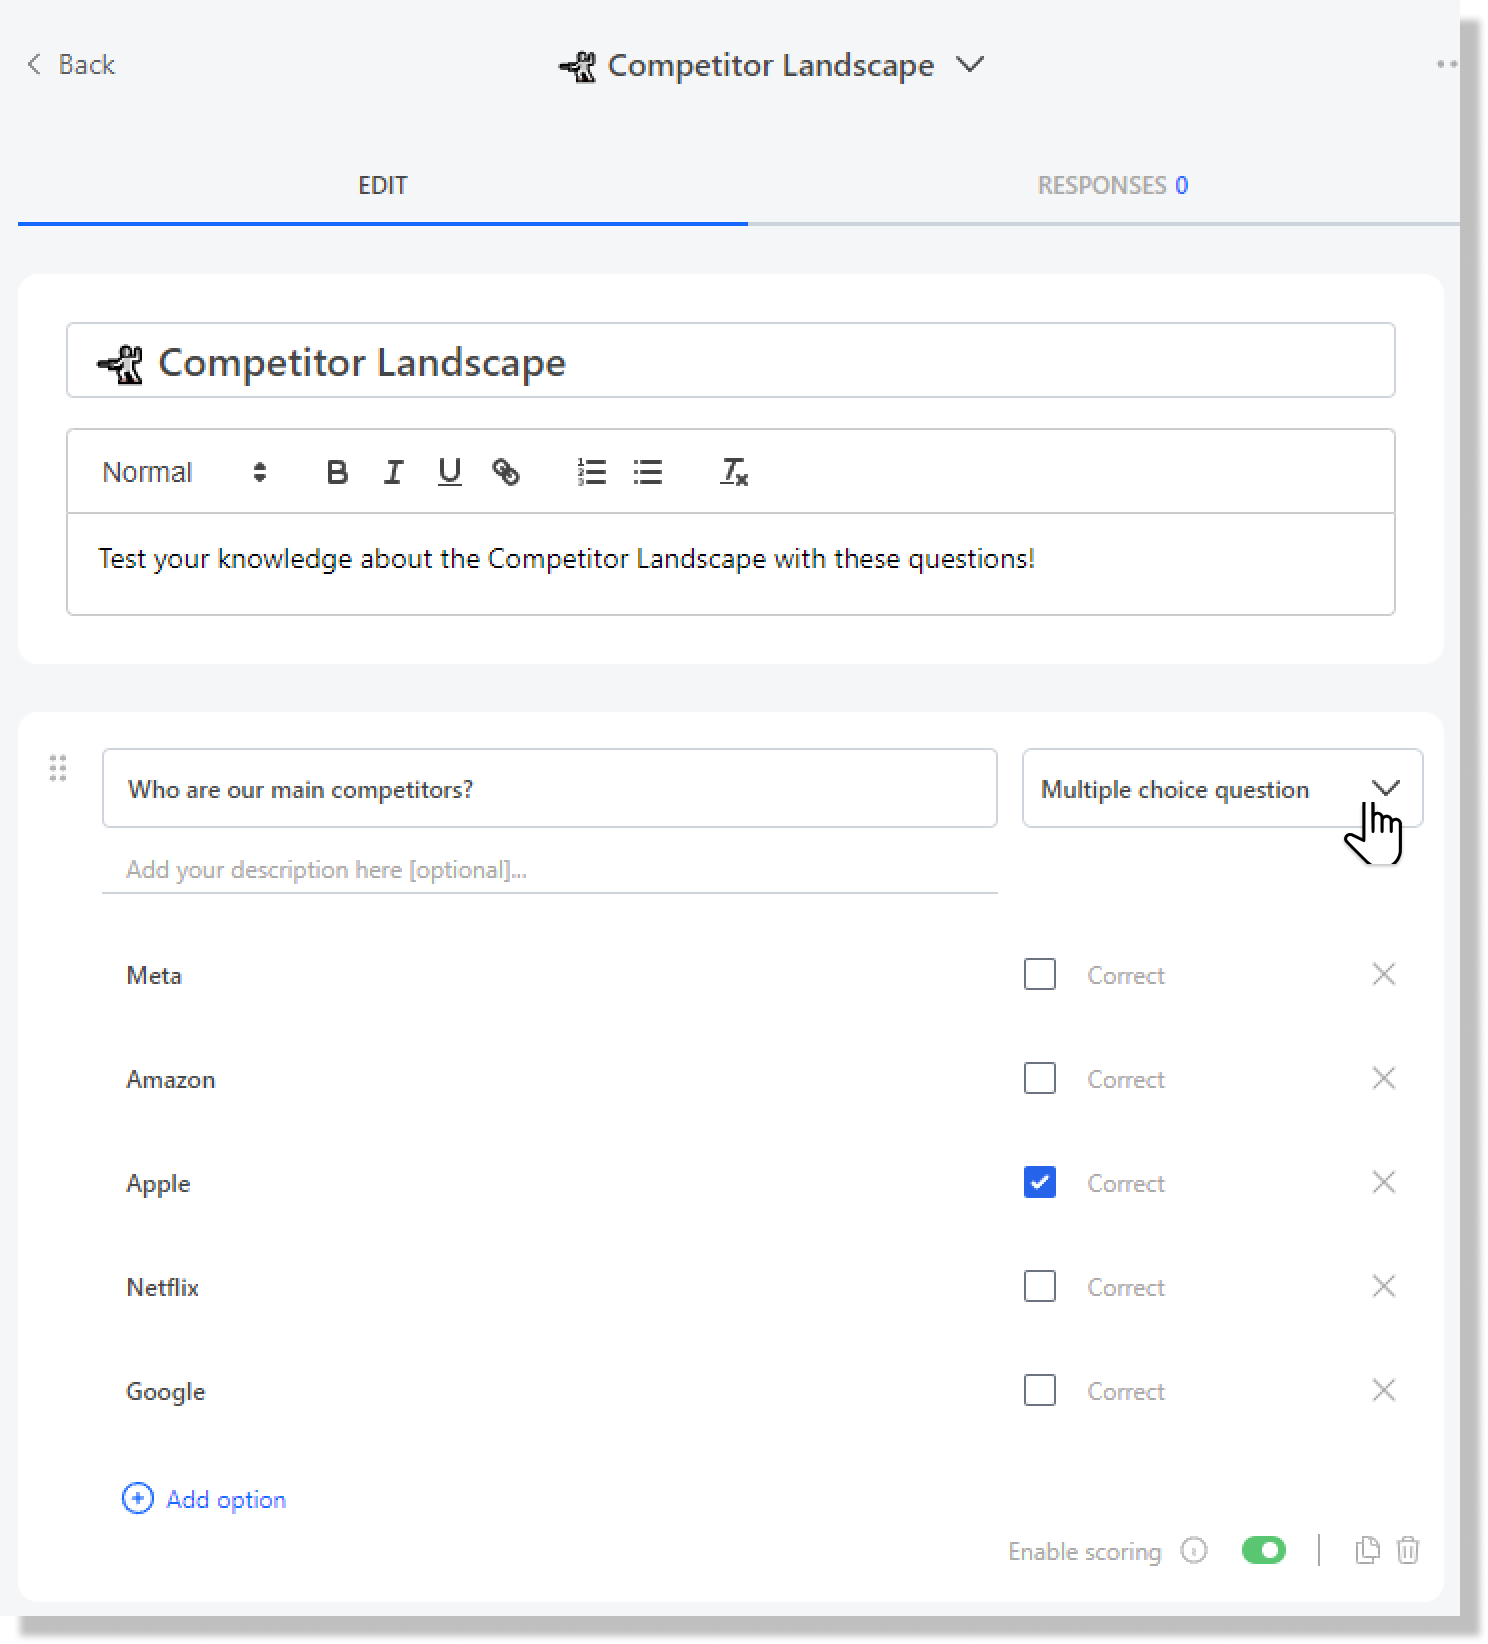The width and height of the screenshot is (1488, 1644).
Task: Insert a numbered list
Action: (592, 472)
